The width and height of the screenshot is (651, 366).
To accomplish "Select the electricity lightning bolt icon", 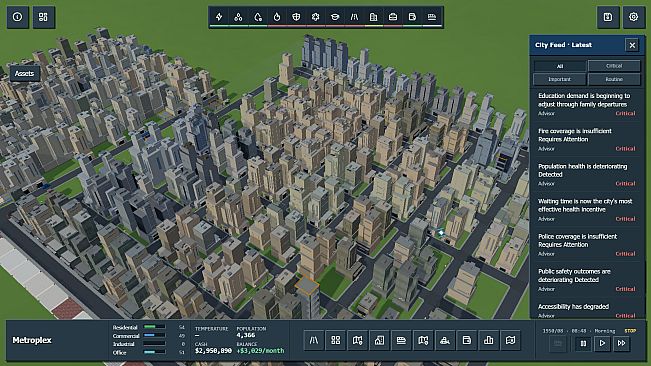I will coord(219,17).
